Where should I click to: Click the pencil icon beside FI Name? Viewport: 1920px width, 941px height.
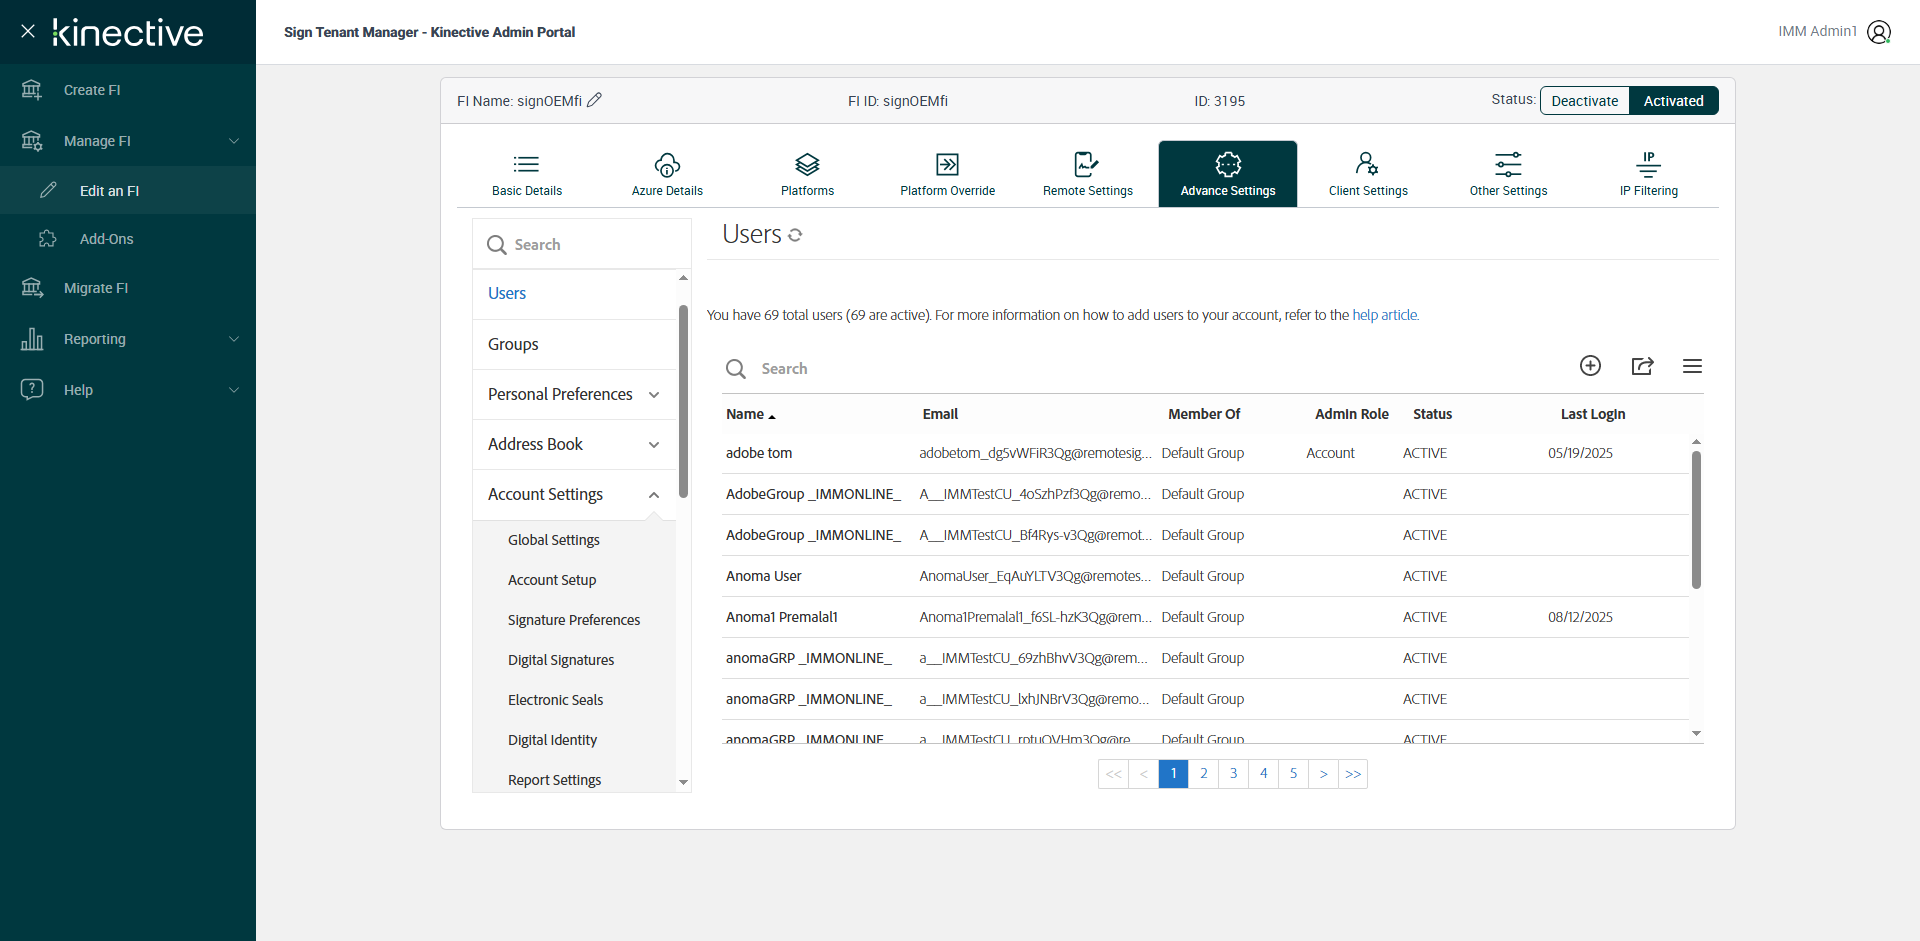pyautogui.click(x=594, y=100)
